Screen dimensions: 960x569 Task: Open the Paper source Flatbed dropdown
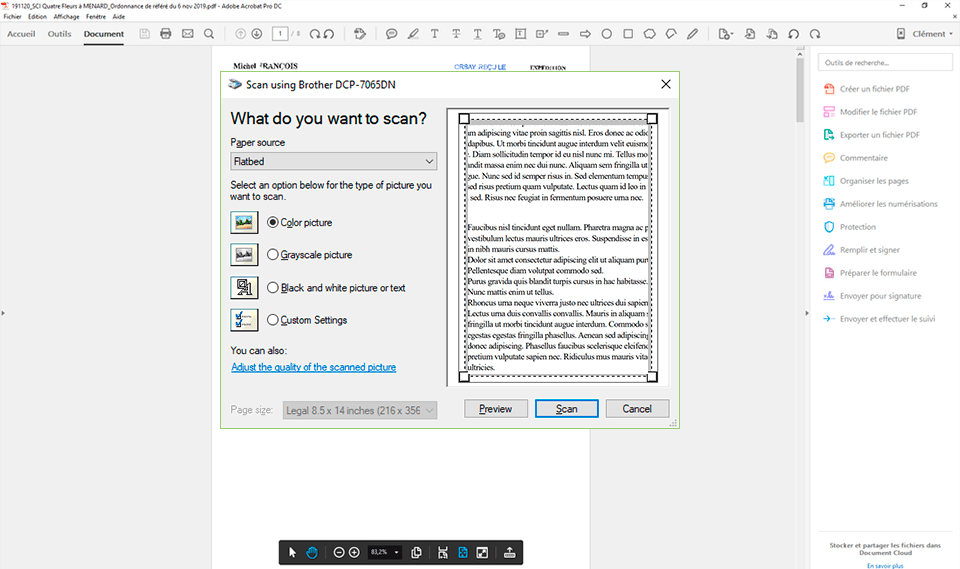pyautogui.click(x=334, y=161)
